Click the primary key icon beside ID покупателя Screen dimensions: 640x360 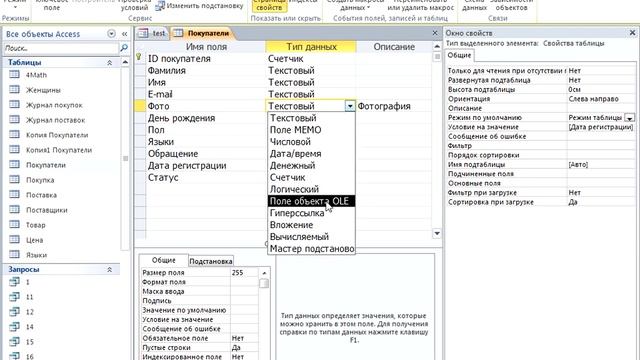click(139, 57)
